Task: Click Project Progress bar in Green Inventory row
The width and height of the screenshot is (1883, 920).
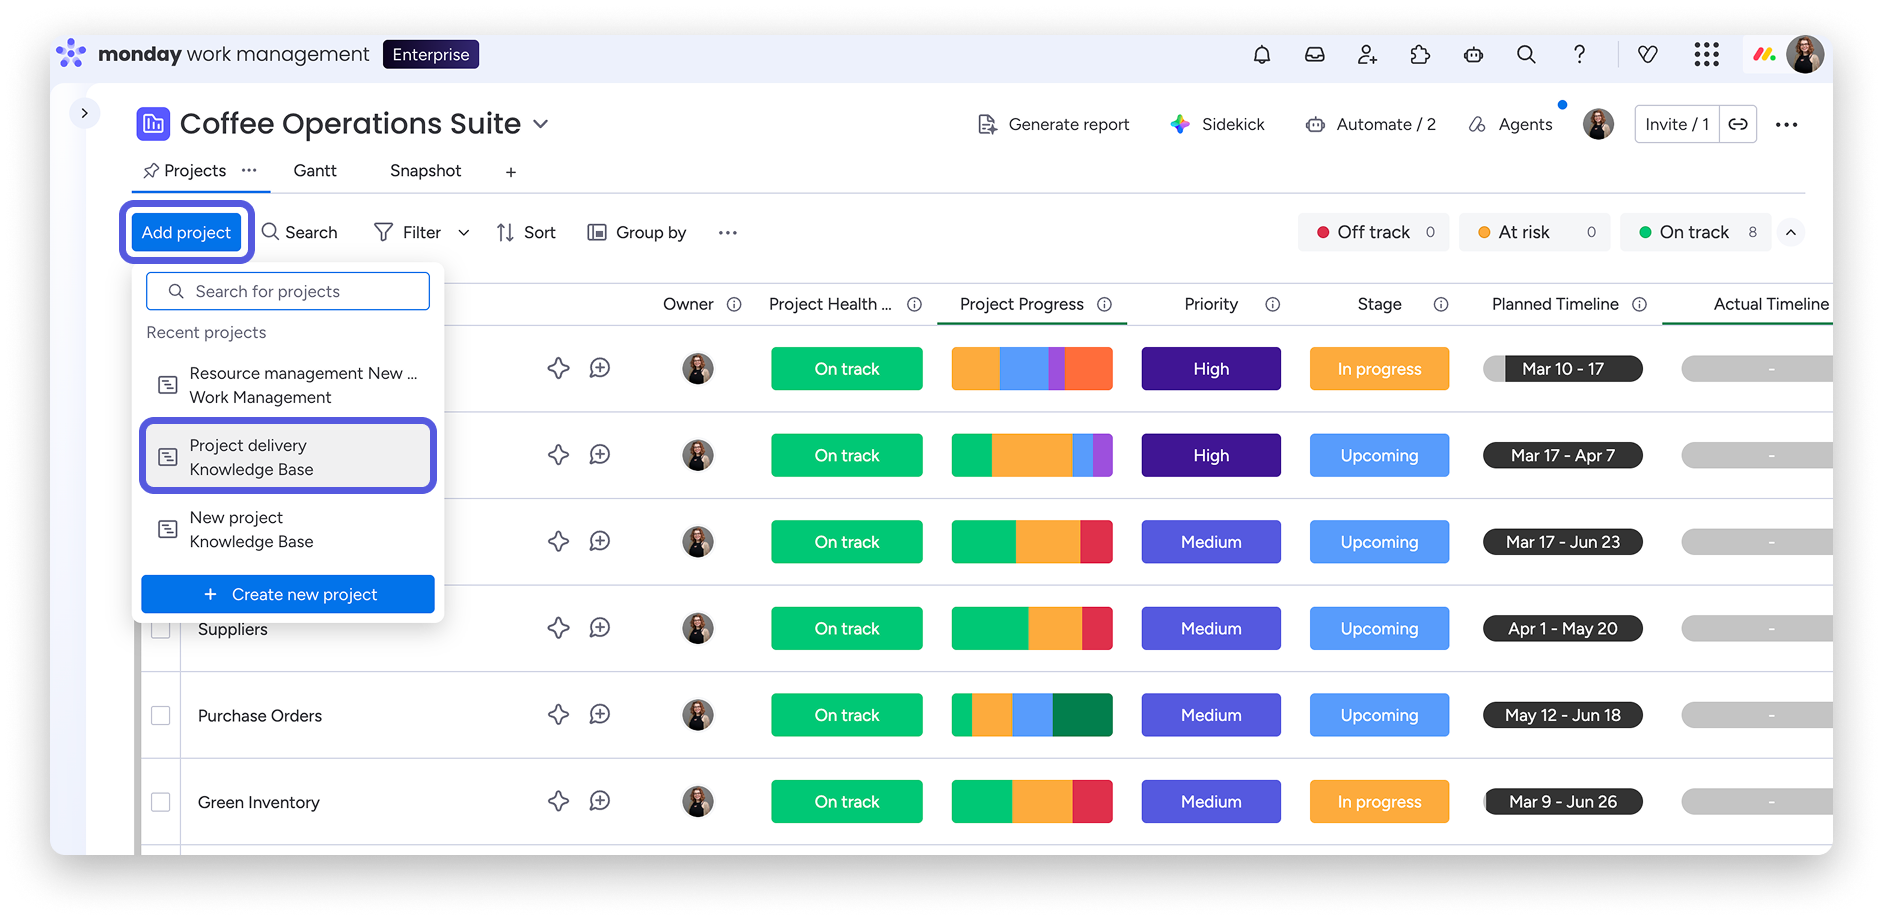Action: tap(1032, 801)
